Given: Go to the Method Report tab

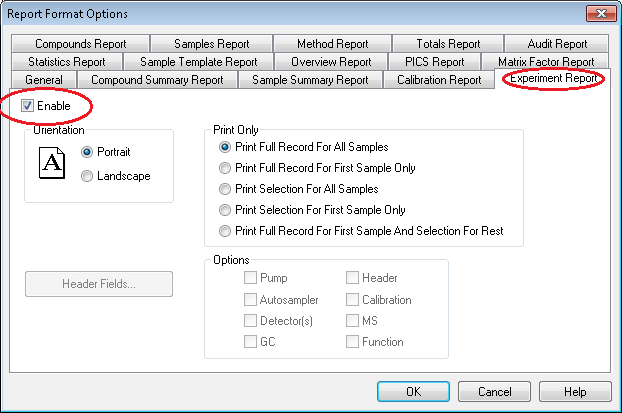Looking at the screenshot, I should pyautogui.click(x=333, y=44).
